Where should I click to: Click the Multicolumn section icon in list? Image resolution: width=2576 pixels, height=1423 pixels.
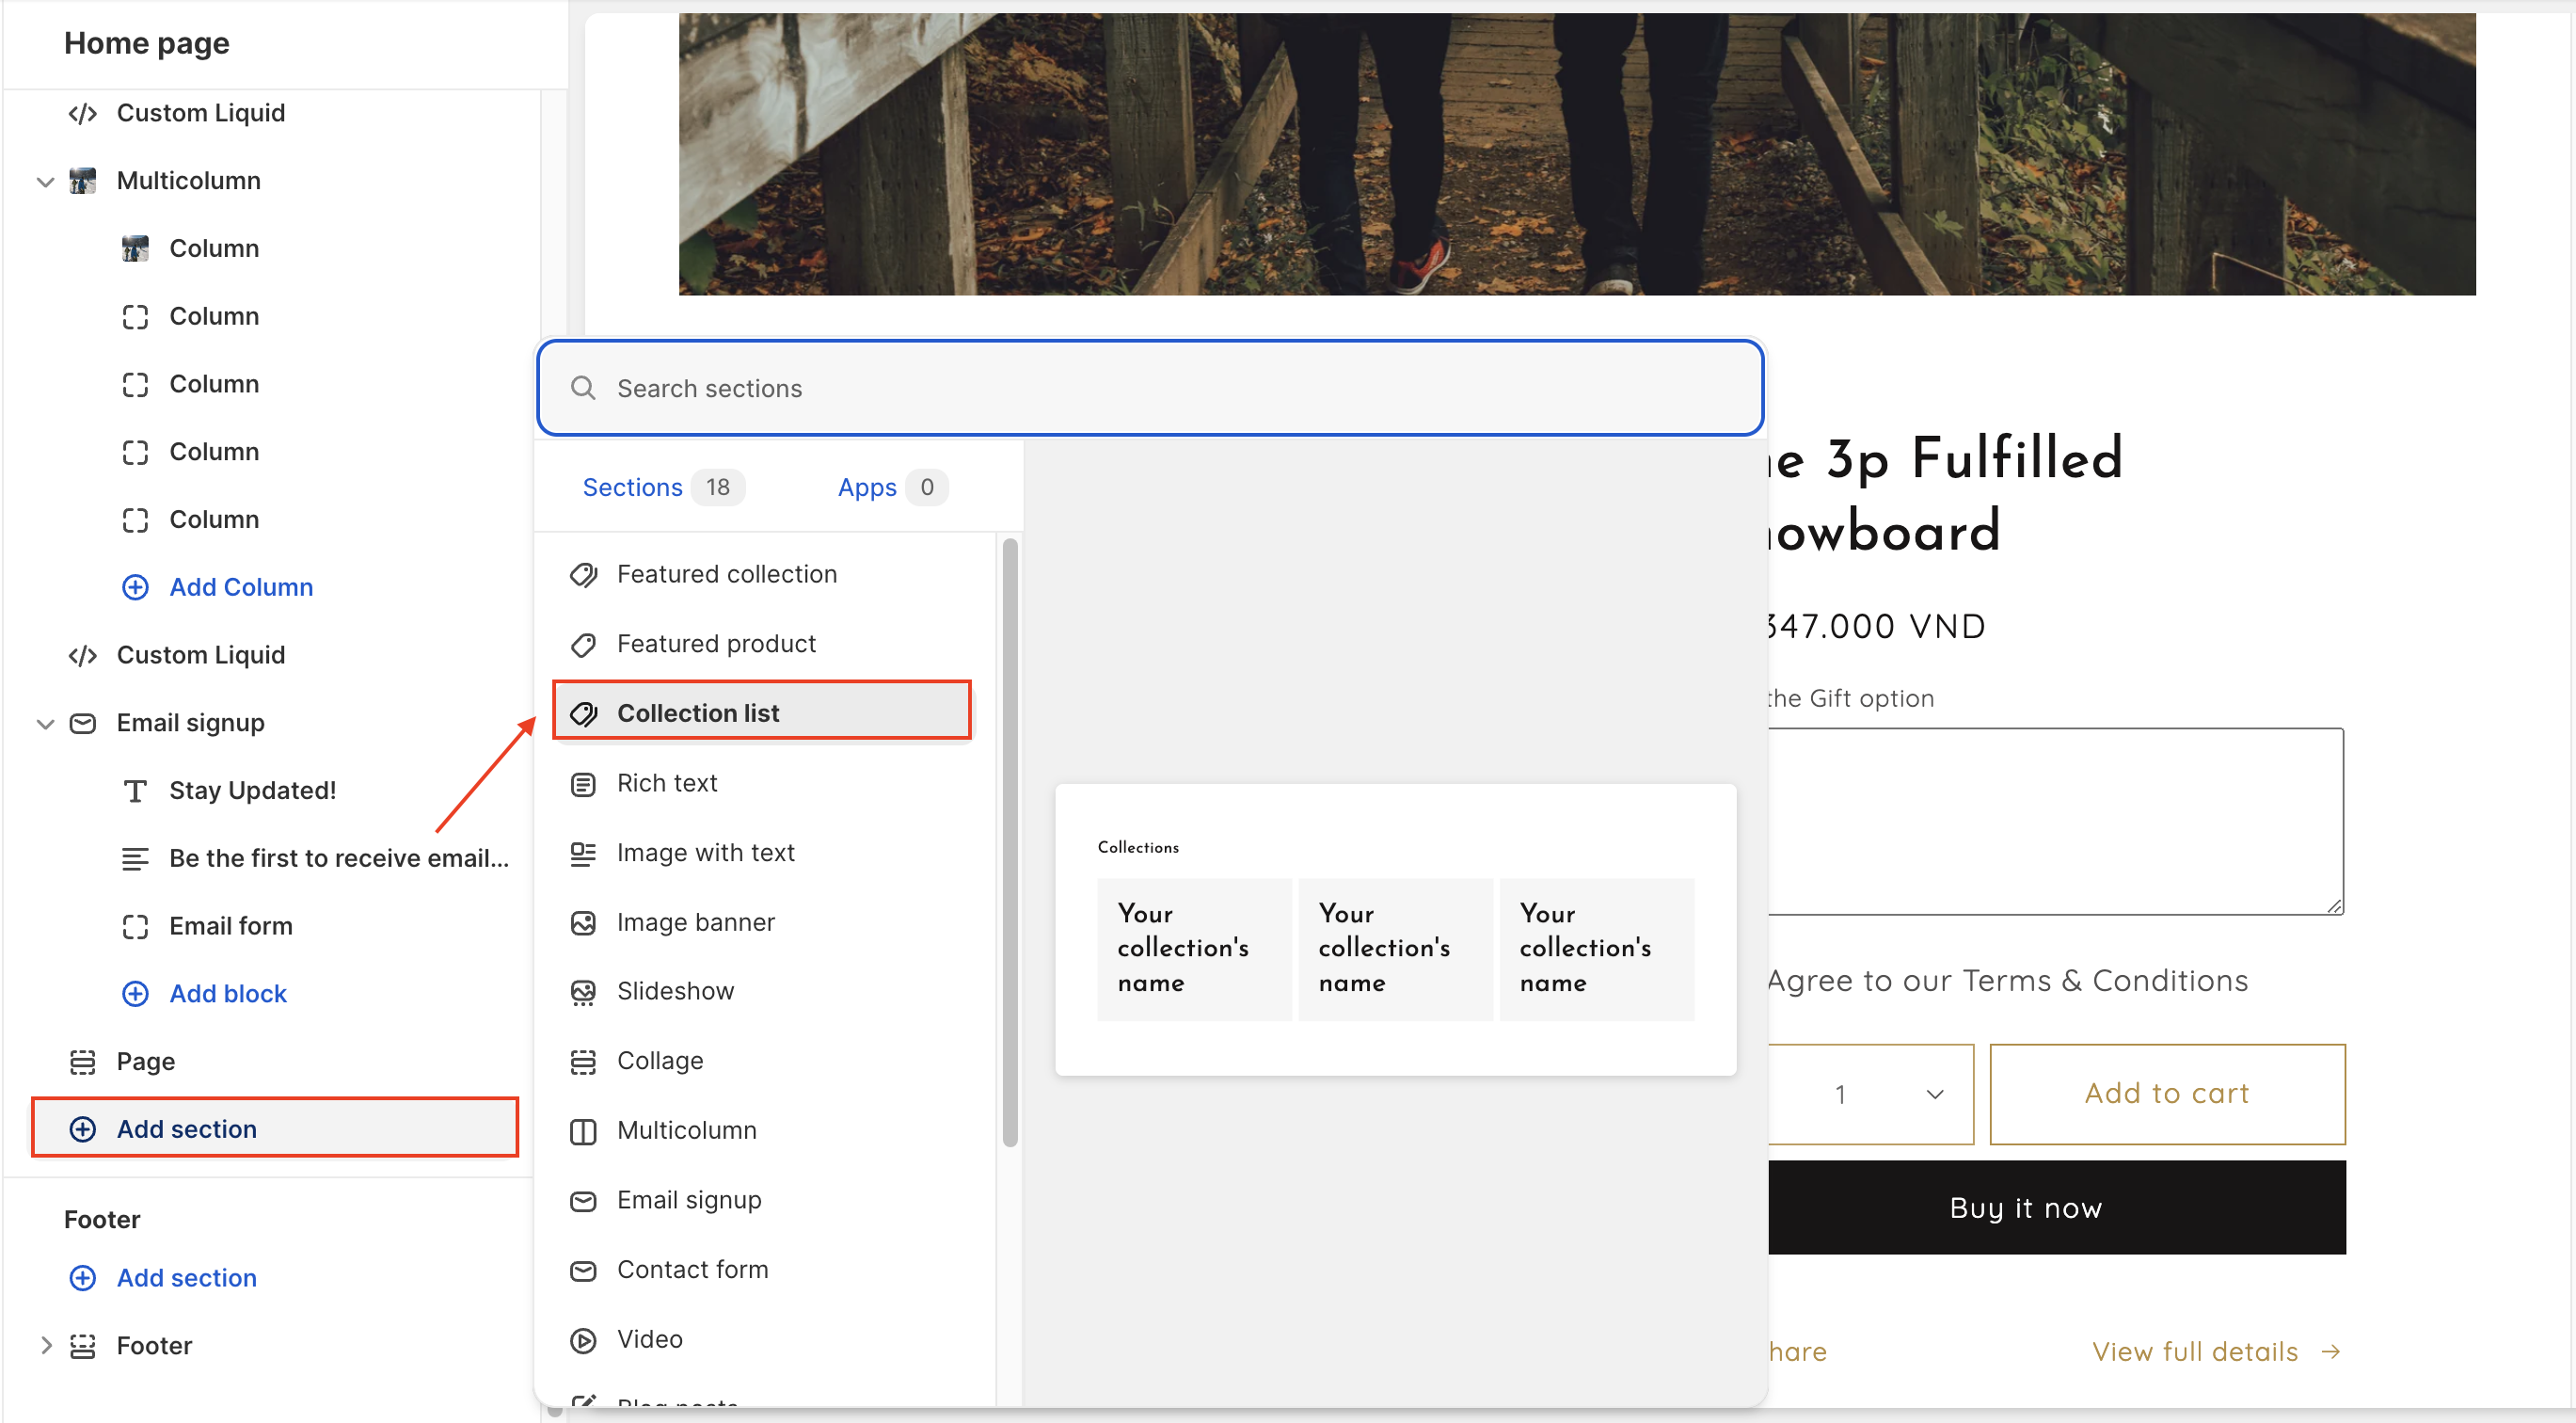583,1131
